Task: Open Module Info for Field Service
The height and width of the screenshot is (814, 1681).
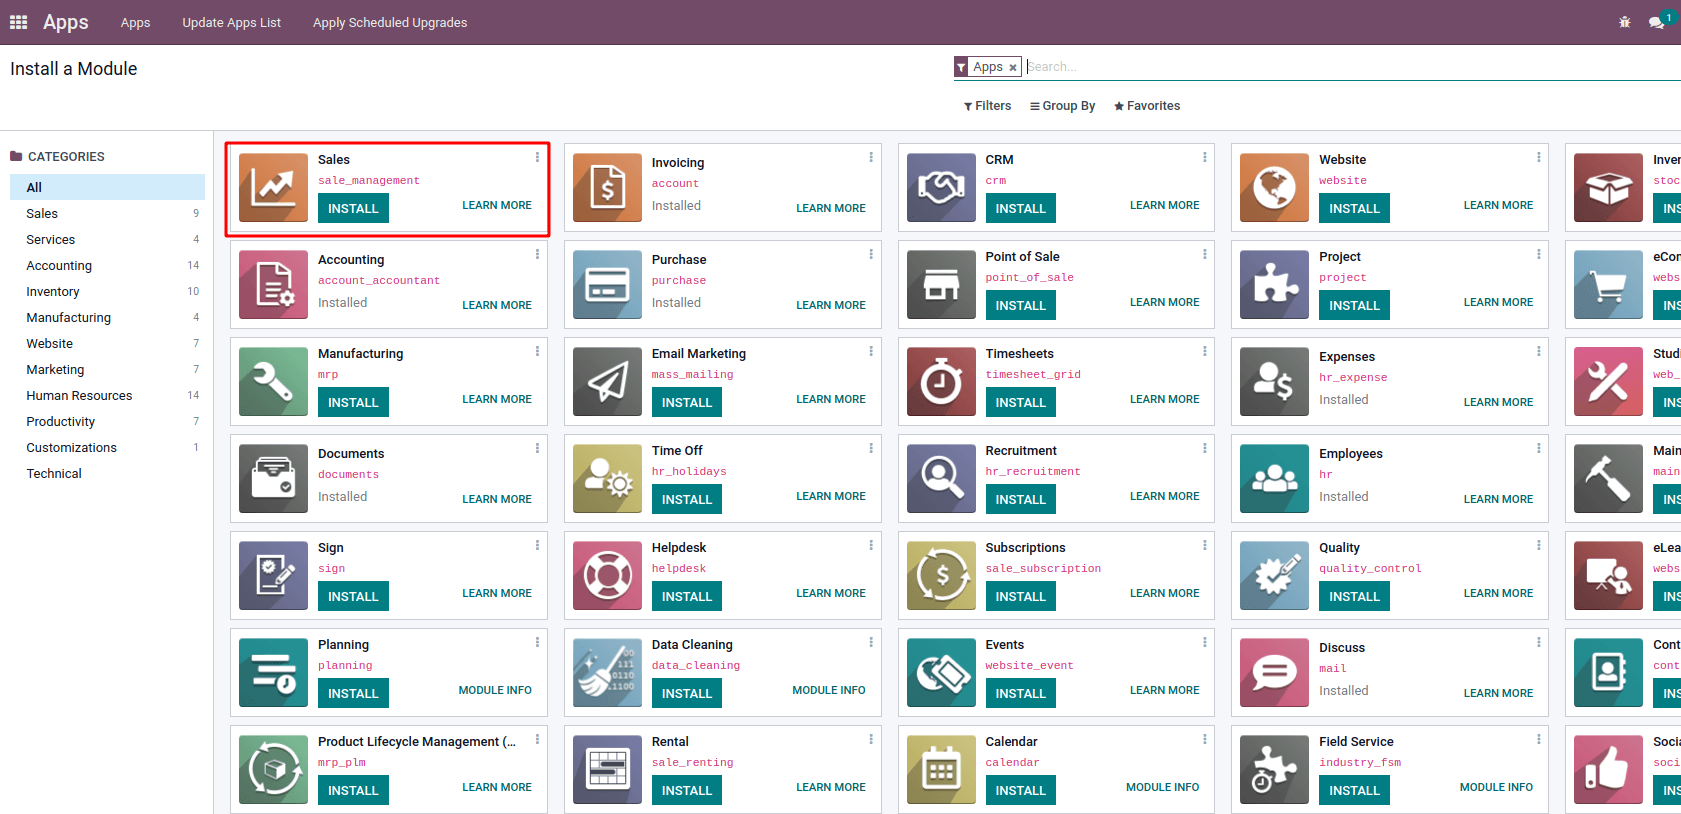Action: pyautogui.click(x=1496, y=787)
